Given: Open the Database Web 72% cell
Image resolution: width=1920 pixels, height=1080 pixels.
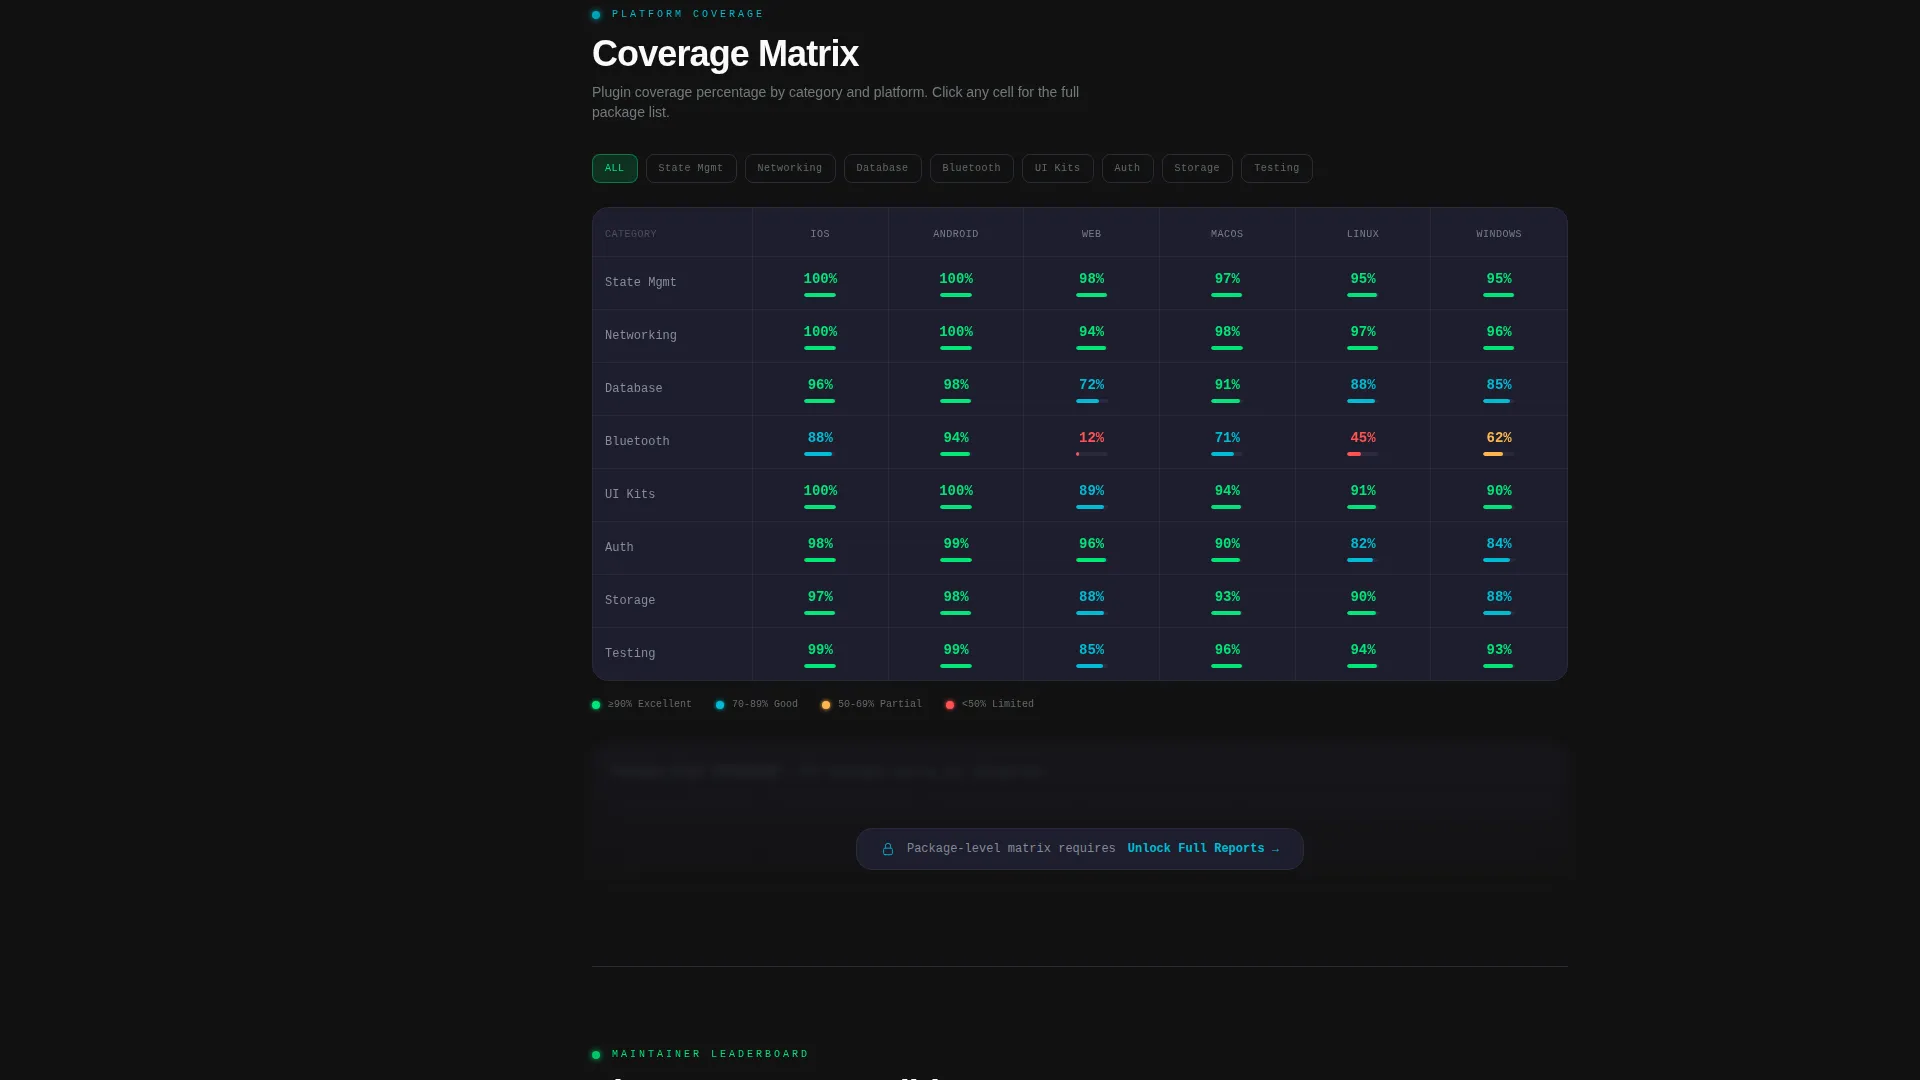Looking at the screenshot, I should coord(1091,389).
